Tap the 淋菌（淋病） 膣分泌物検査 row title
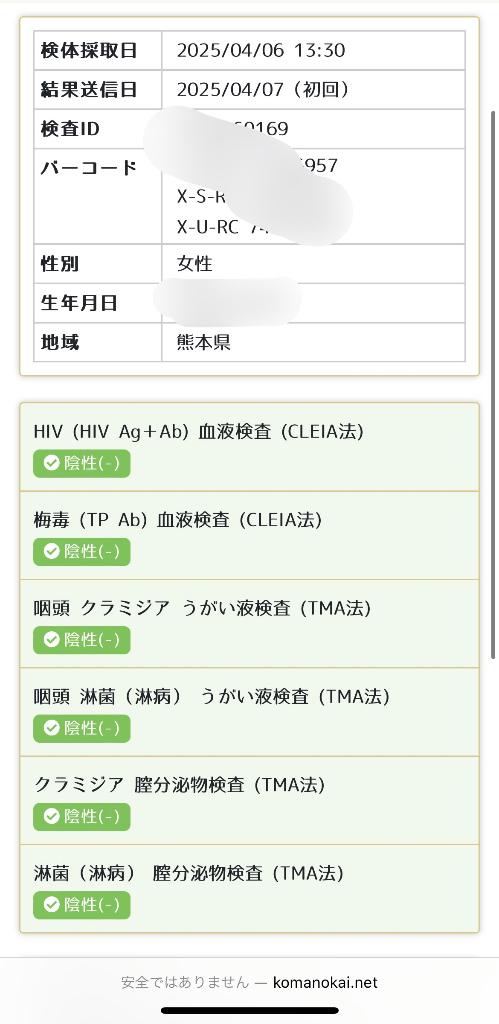 (x=189, y=873)
